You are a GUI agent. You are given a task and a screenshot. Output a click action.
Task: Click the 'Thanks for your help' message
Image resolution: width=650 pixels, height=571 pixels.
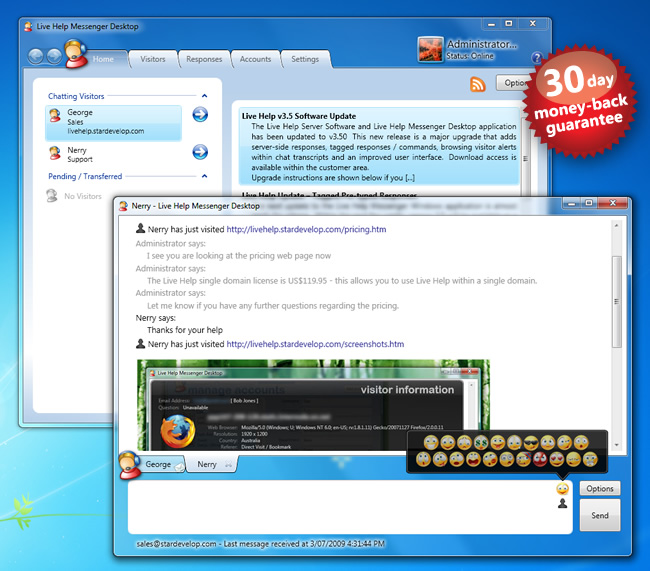coord(185,330)
